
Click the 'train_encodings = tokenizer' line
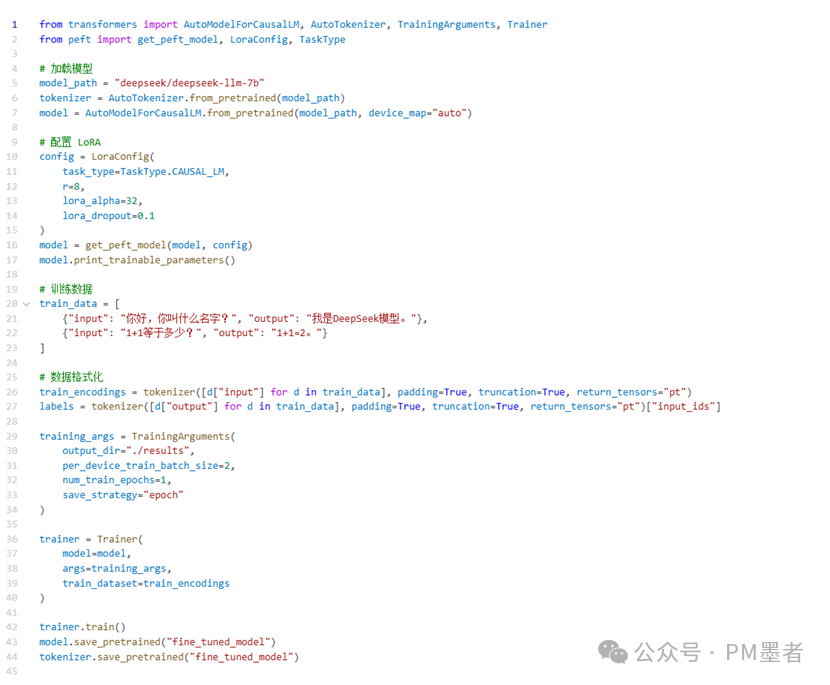pos(365,392)
